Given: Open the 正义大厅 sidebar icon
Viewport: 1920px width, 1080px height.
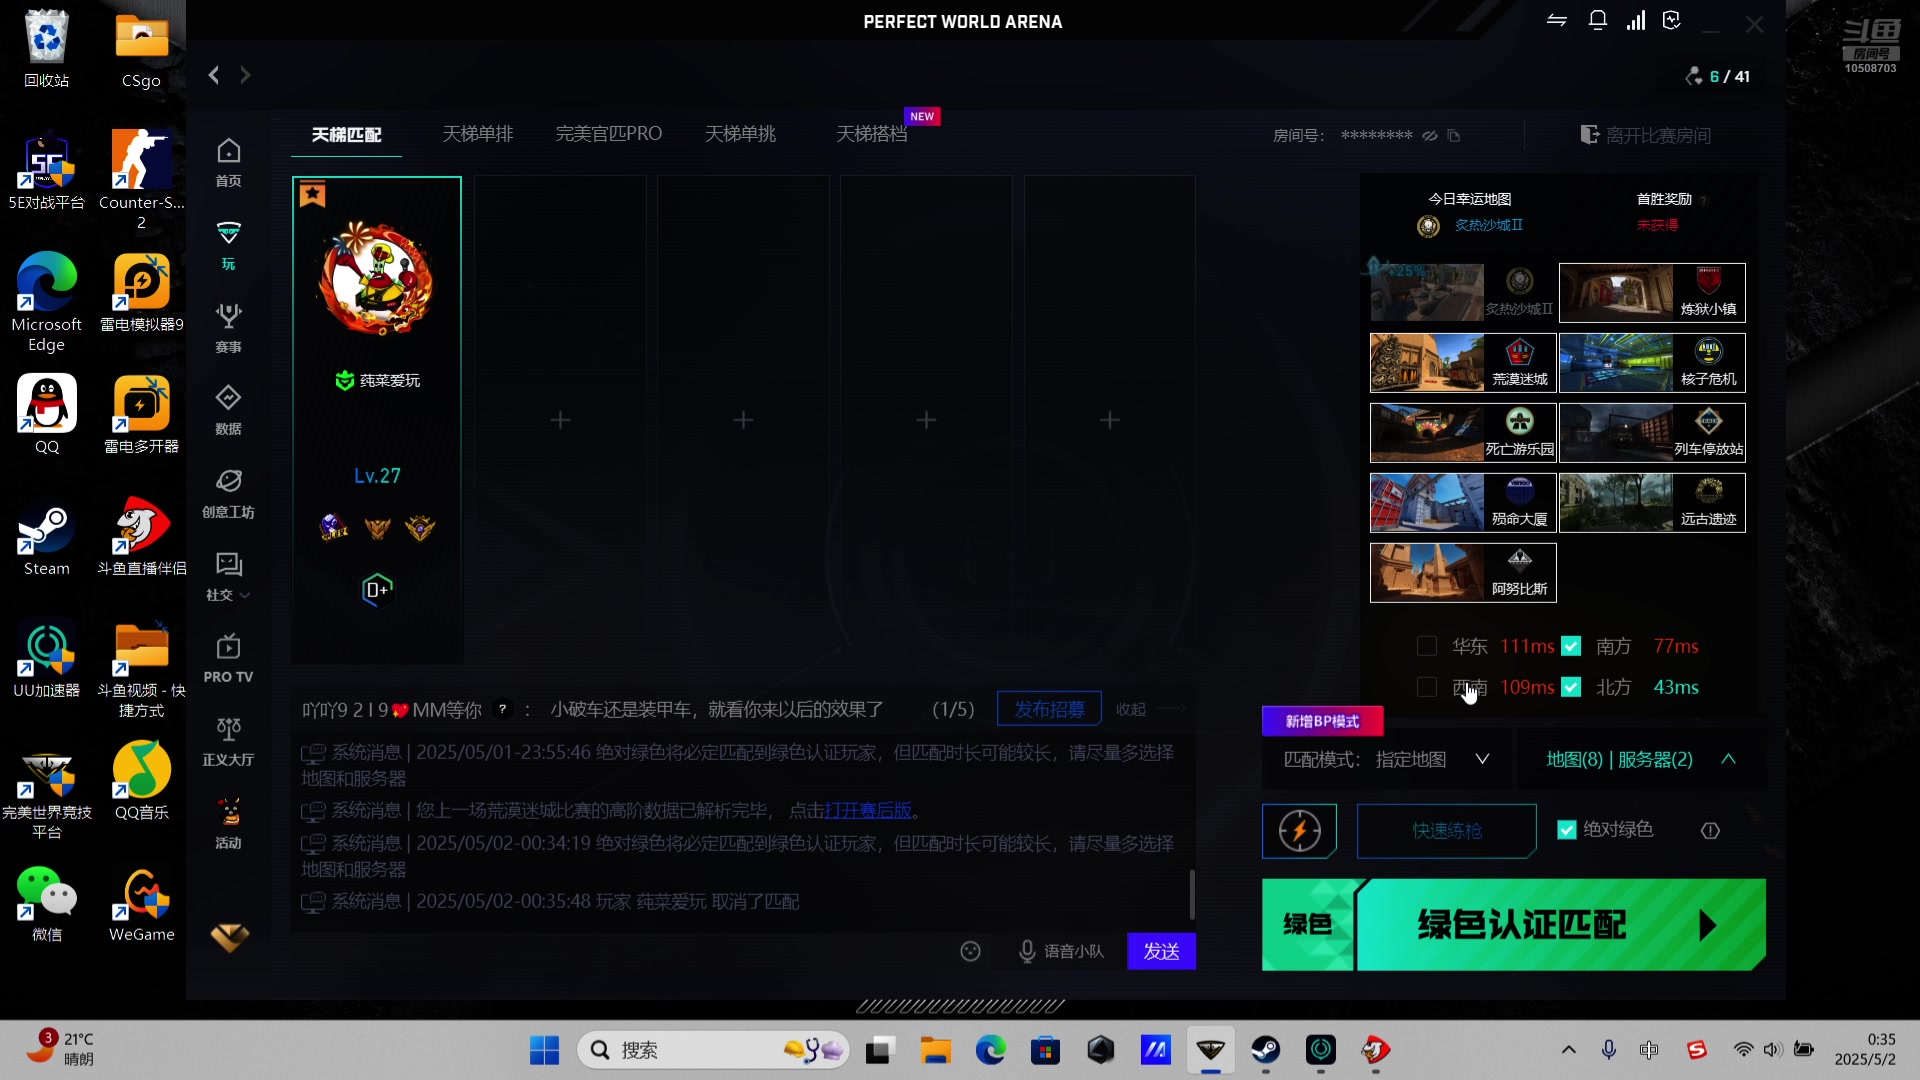Looking at the screenshot, I should click(x=228, y=741).
